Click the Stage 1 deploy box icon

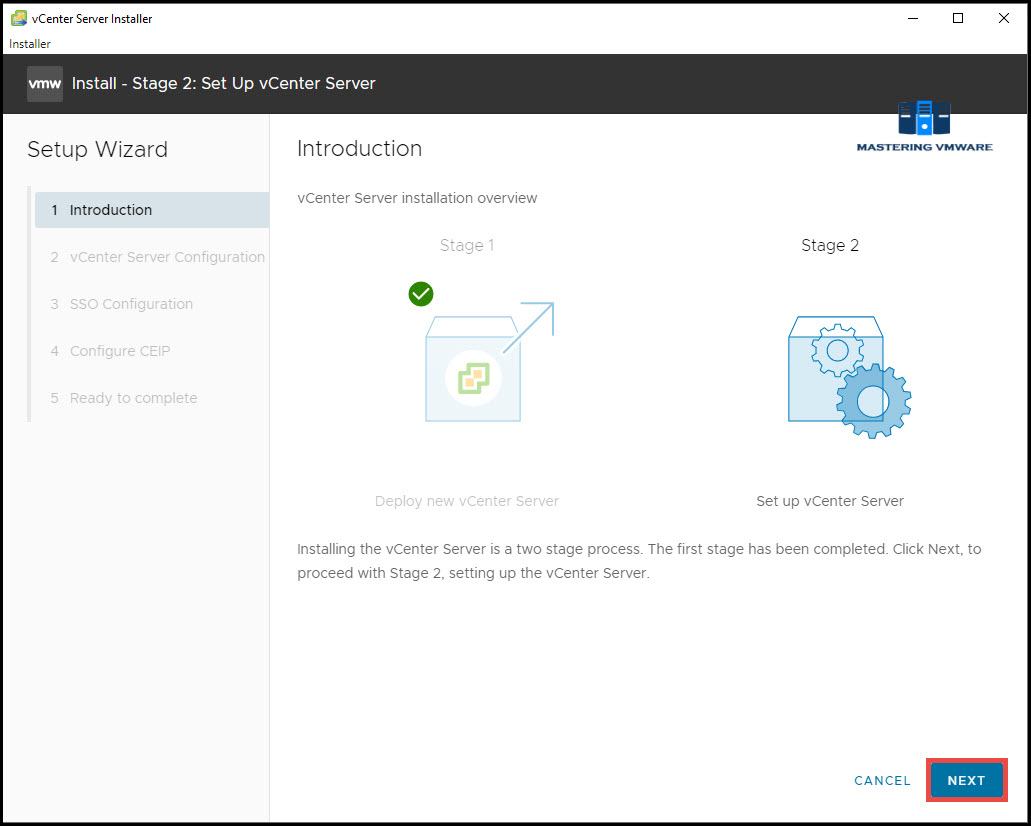coord(489,362)
